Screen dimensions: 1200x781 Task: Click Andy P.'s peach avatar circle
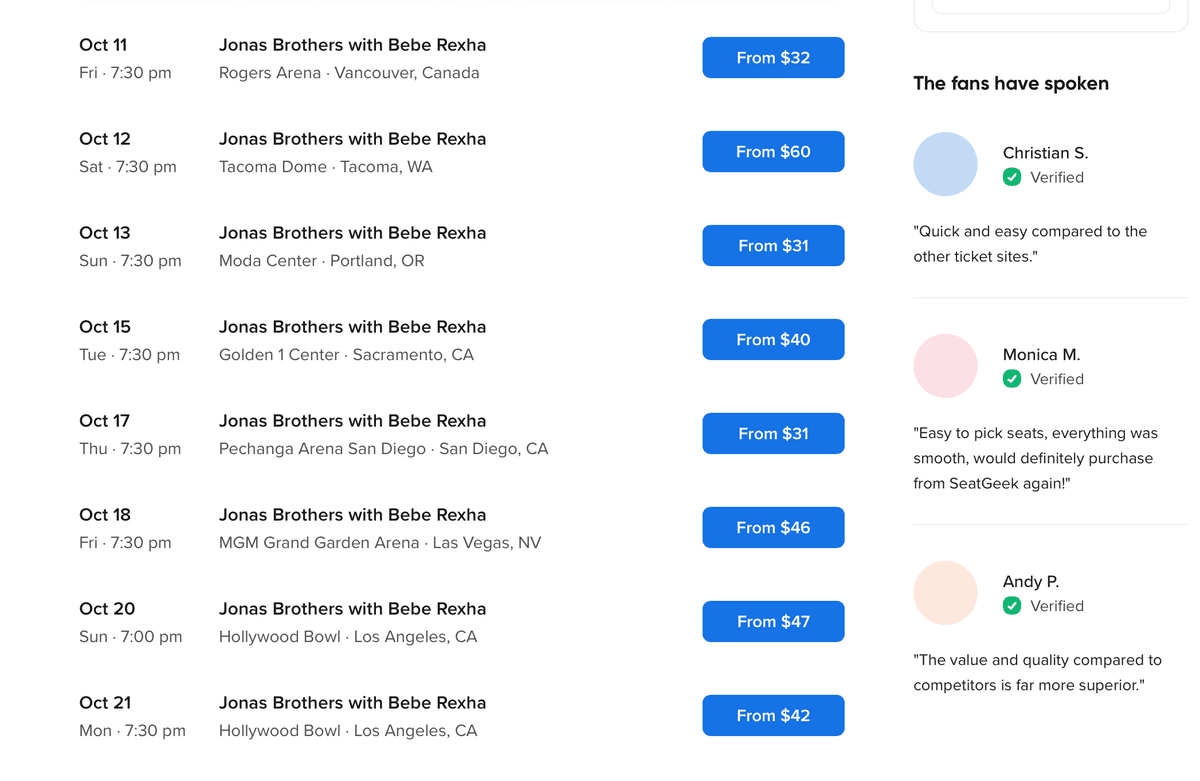945,593
